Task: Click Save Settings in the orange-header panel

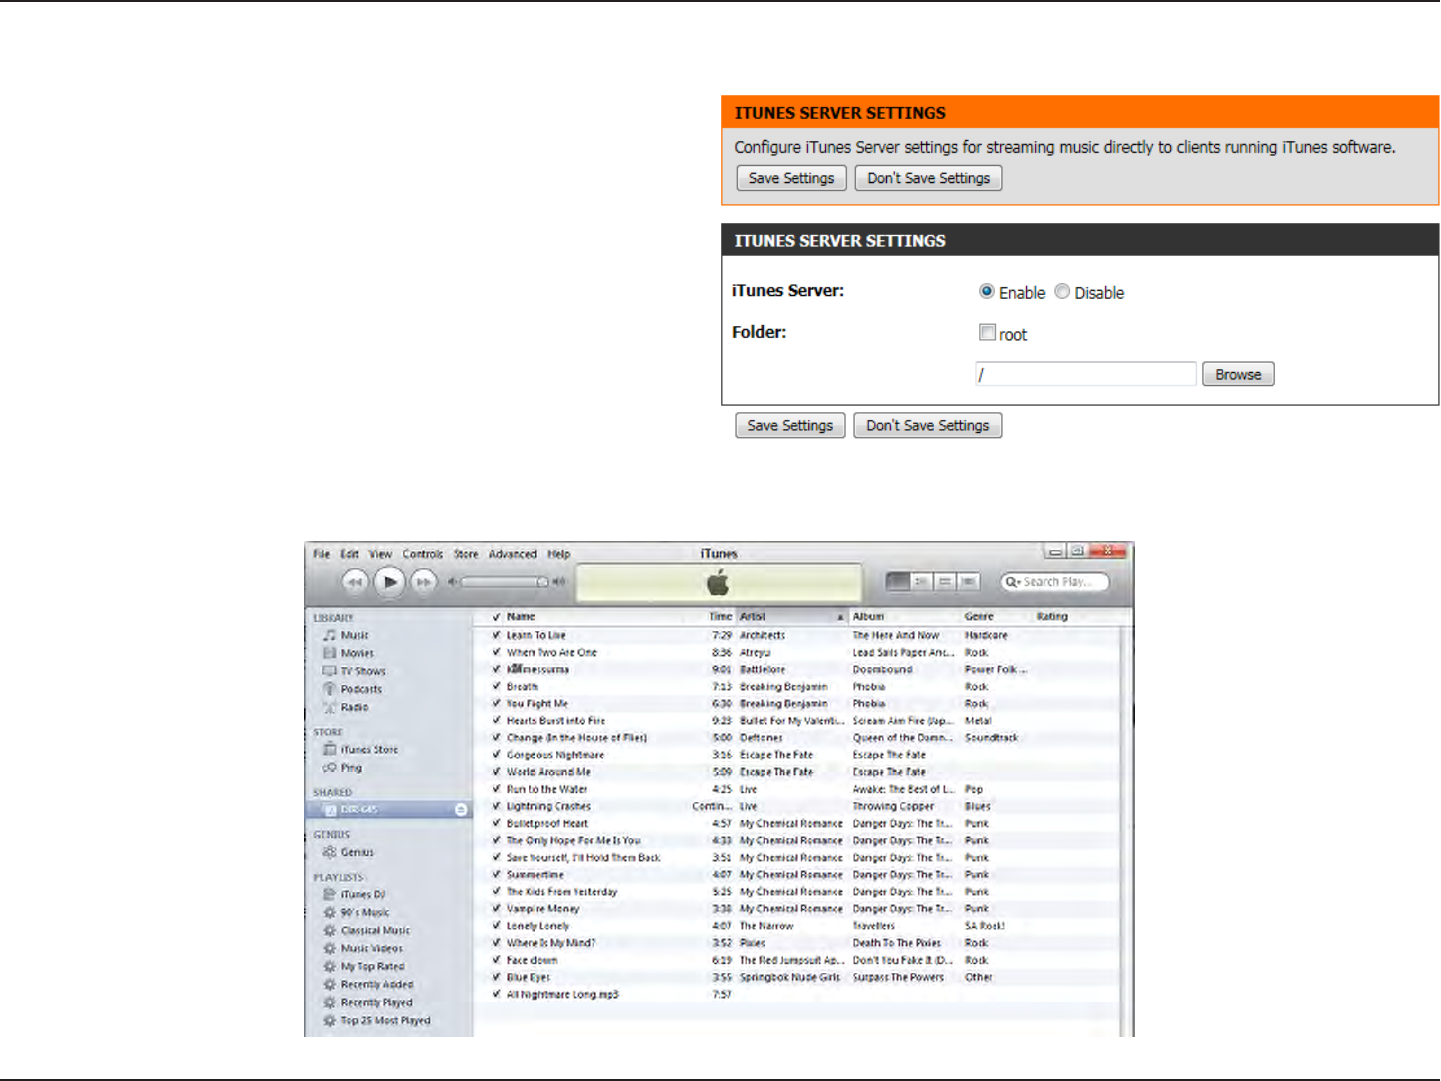Action: (792, 178)
